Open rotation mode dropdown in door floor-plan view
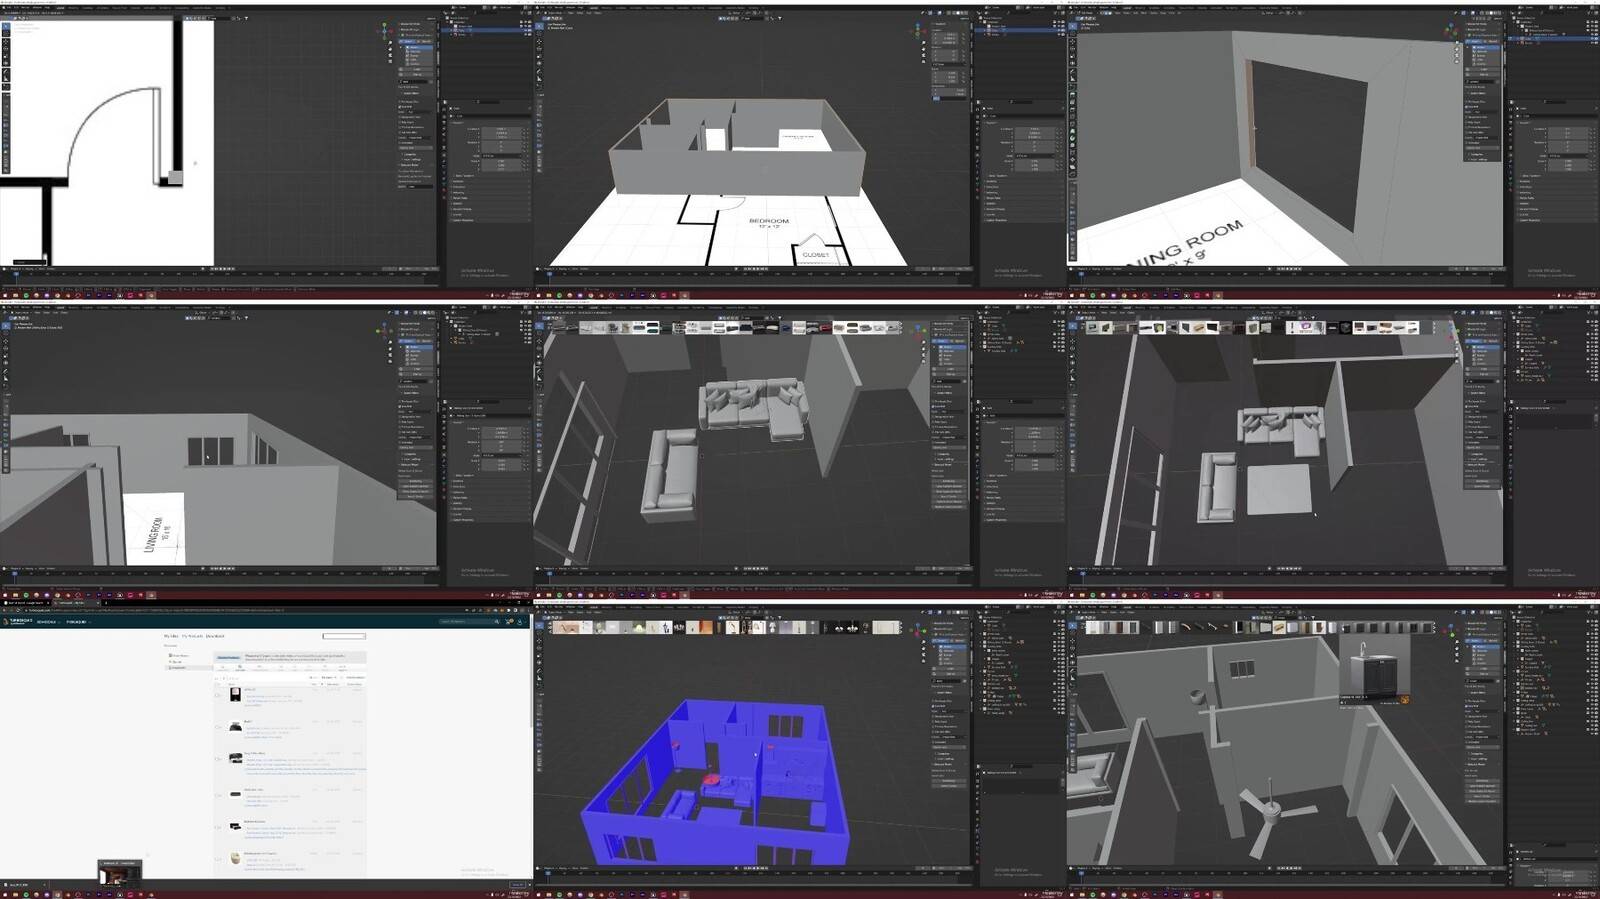The height and width of the screenshot is (899, 1600). pyautogui.click(x=503, y=156)
